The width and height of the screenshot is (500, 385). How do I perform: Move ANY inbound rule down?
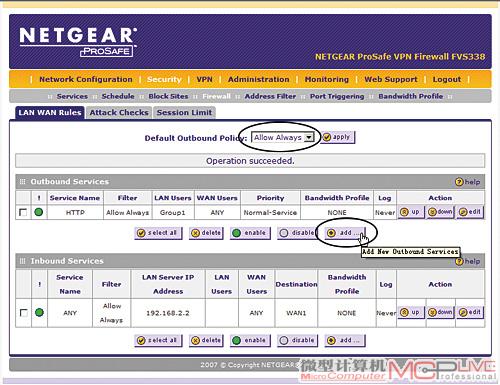click(440, 312)
